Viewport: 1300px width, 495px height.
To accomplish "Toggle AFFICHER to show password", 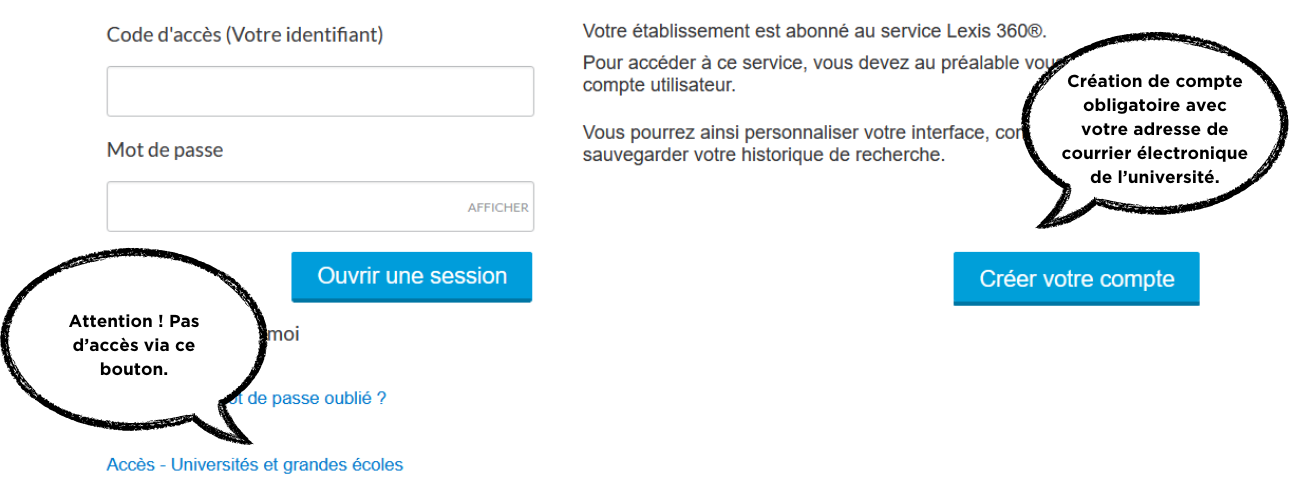I will tap(498, 208).
